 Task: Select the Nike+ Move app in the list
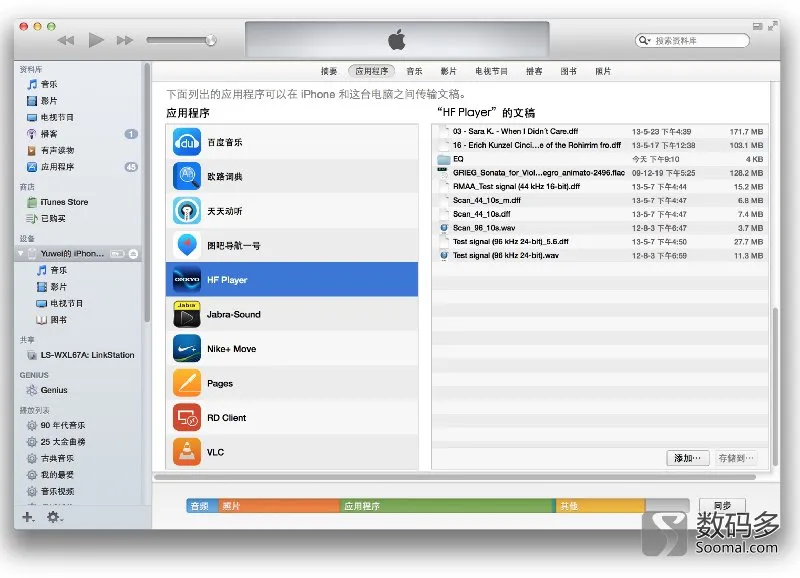(x=292, y=349)
